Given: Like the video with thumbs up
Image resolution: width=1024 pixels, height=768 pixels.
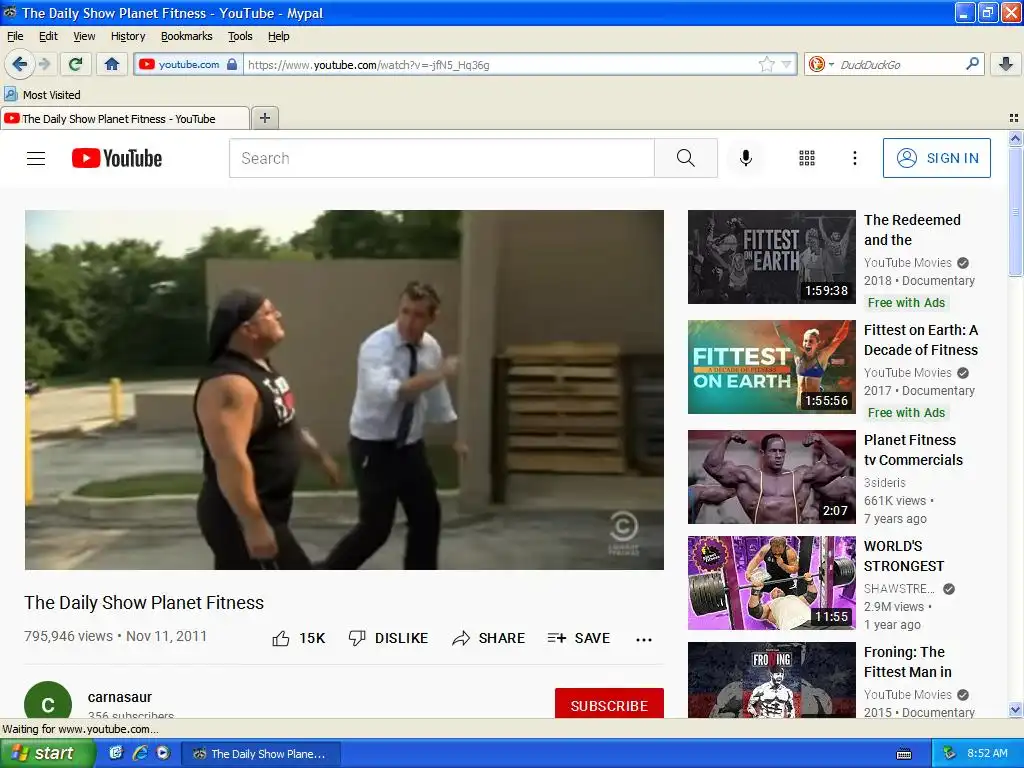Looking at the screenshot, I should pos(298,638).
